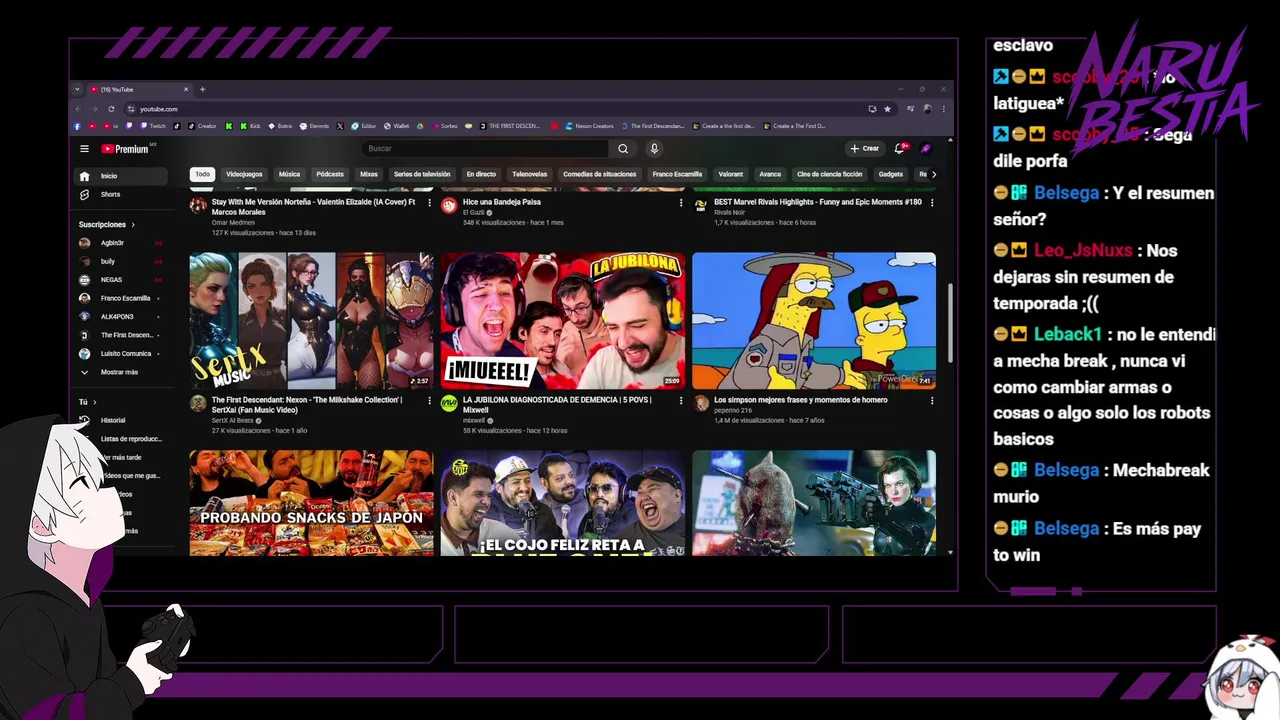Open options for Los simpson video
Image resolution: width=1280 pixels, height=720 pixels.
pos(932,401)
